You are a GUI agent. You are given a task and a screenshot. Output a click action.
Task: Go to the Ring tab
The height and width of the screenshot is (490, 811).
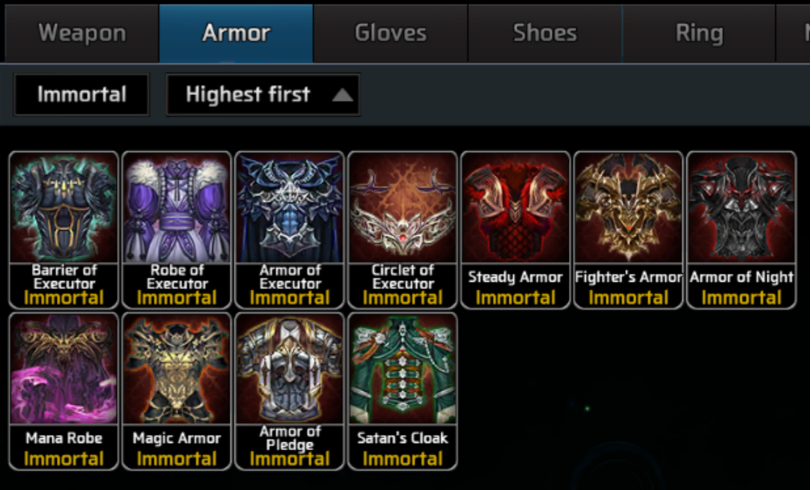point(699,33)
